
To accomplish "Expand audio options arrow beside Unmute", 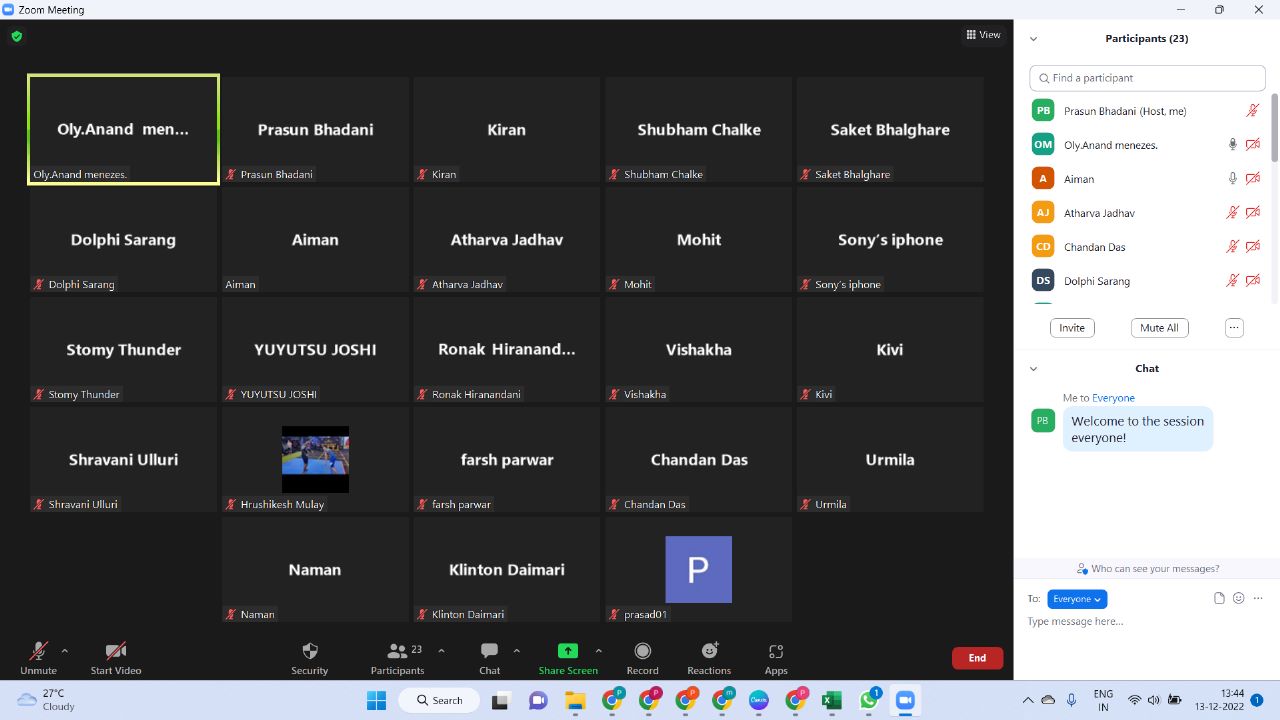I will point(65,651).
